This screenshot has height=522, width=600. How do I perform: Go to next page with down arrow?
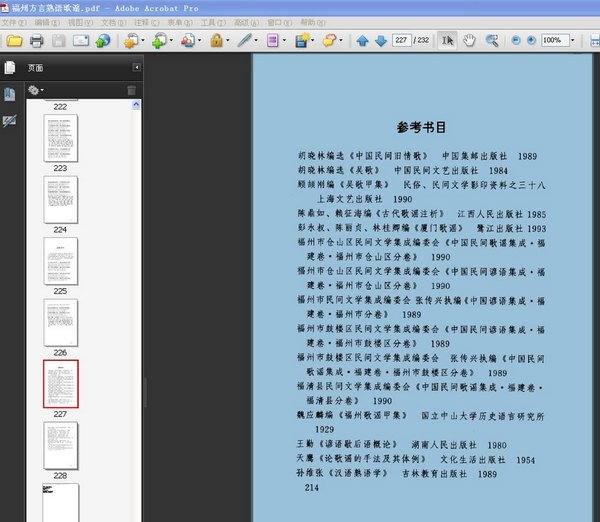click(x=381, y=40)
